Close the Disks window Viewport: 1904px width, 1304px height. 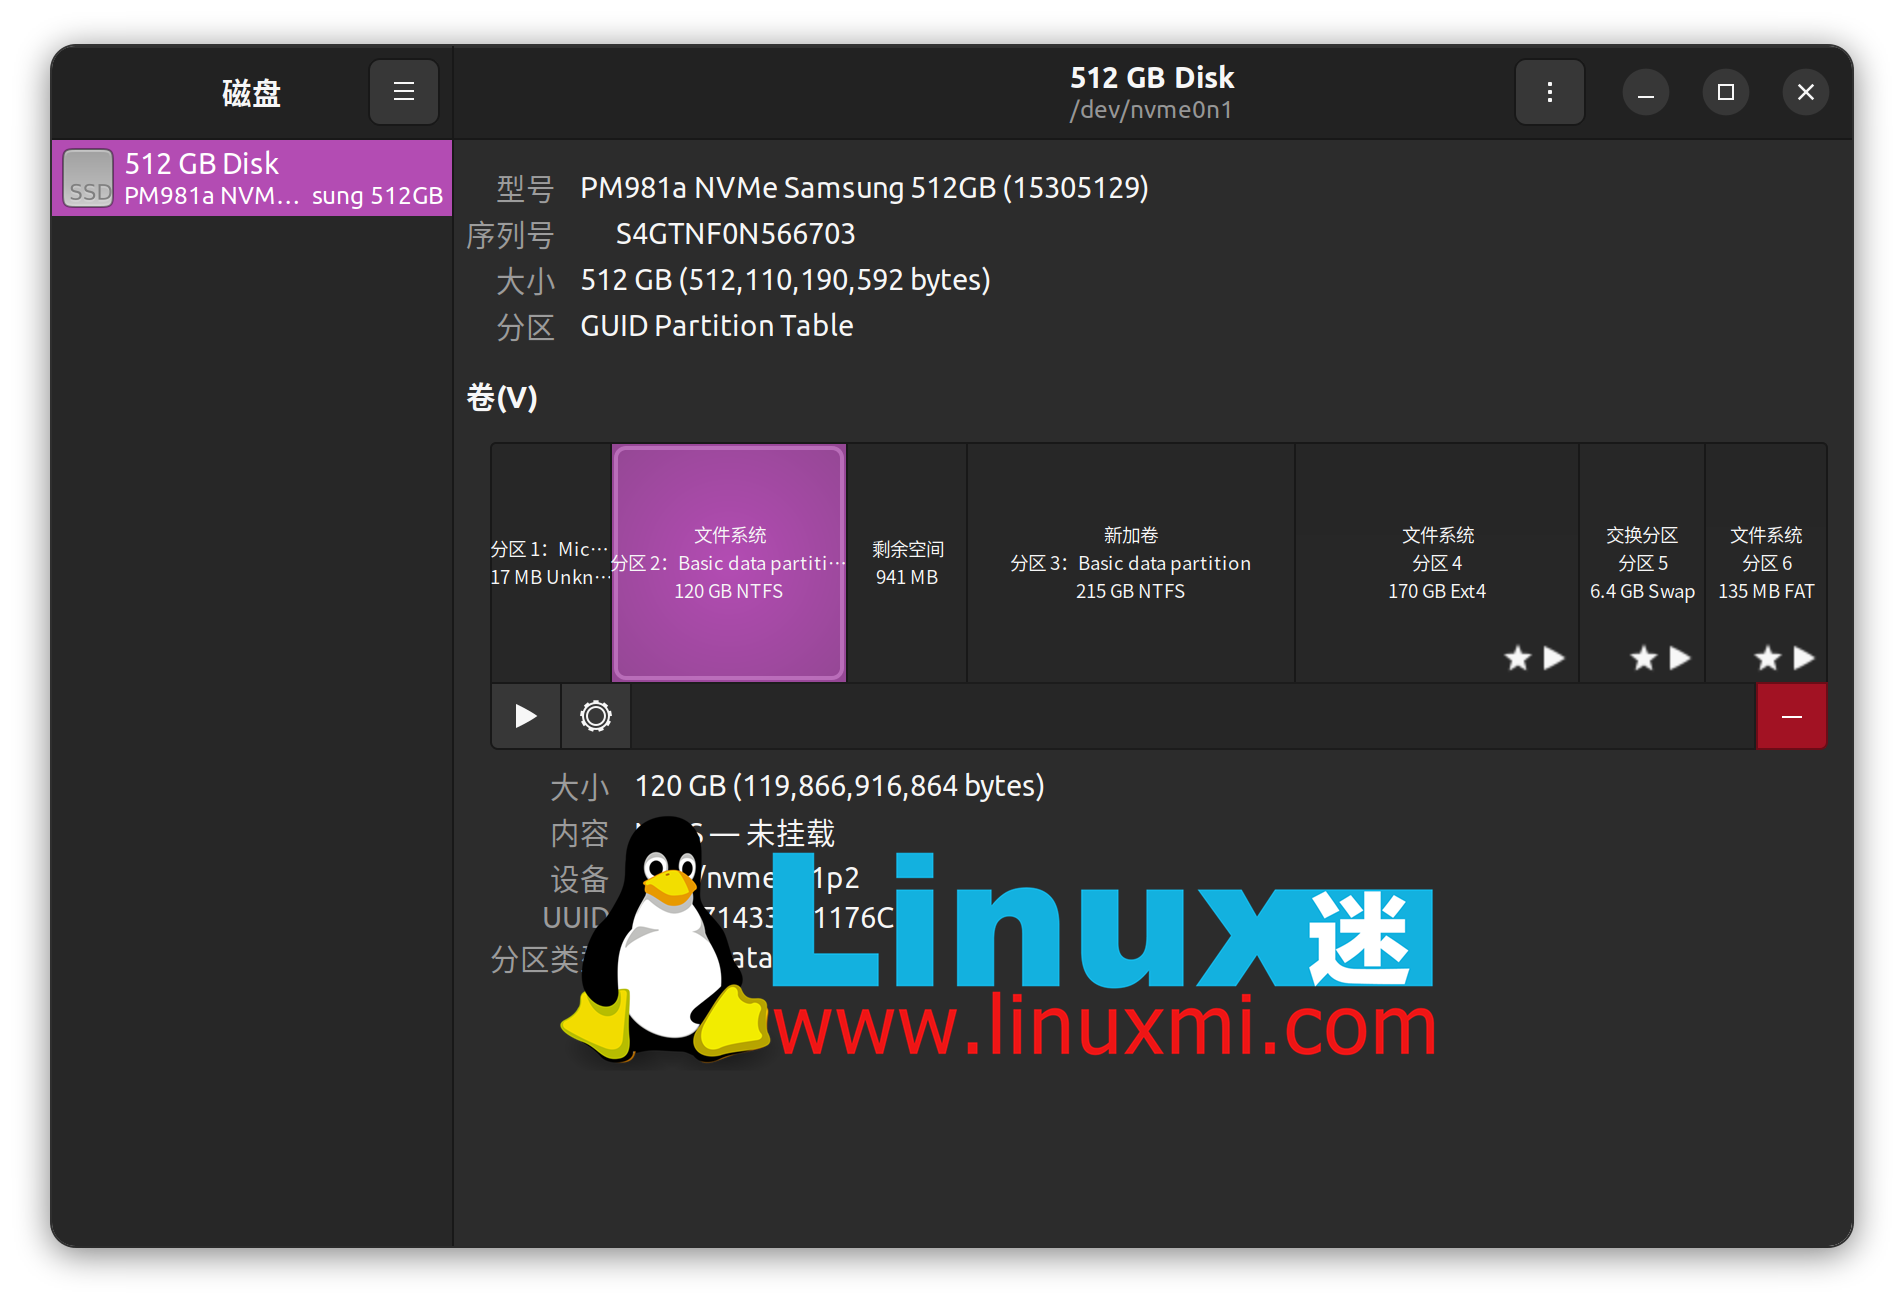[1806, 92]
